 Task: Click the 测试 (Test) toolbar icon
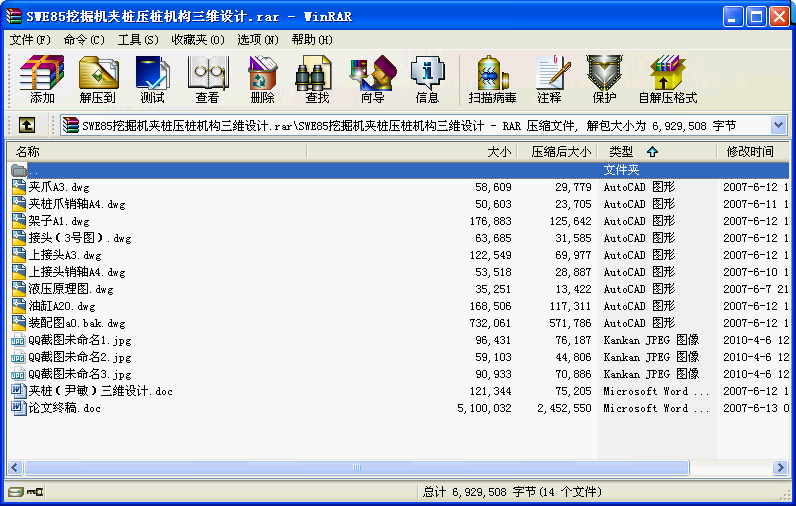[x=152, y=80]
